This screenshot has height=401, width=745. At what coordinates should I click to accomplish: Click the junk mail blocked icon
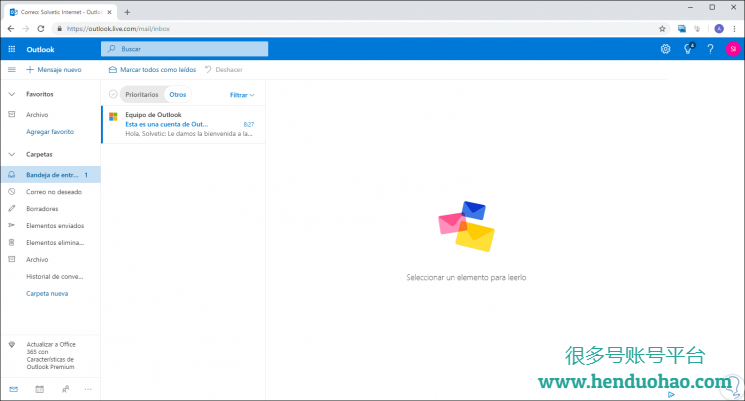pyautogui.click(x=12, y=191)
